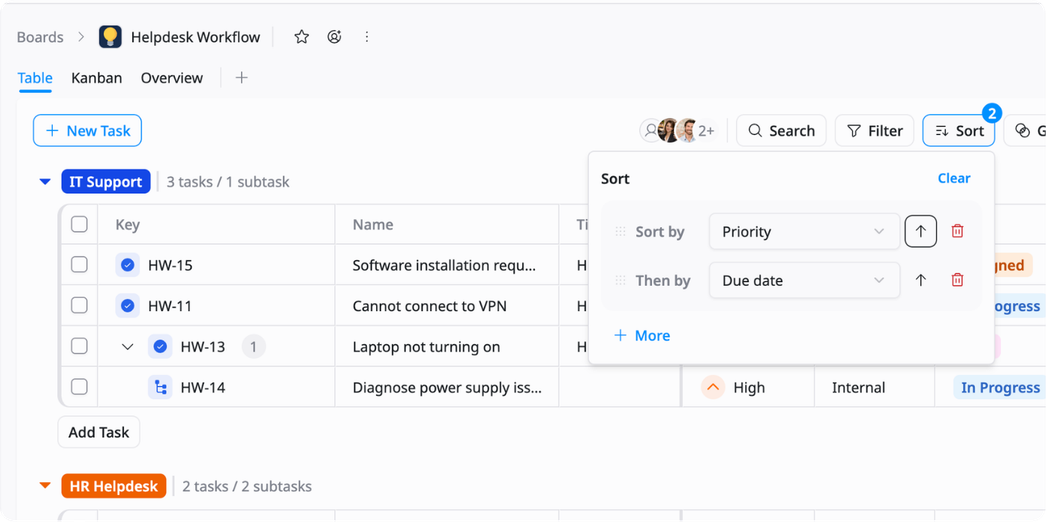
Task: Tick the checkbox for HW-13
Action: pyautogui.click(x=79, y=347)
